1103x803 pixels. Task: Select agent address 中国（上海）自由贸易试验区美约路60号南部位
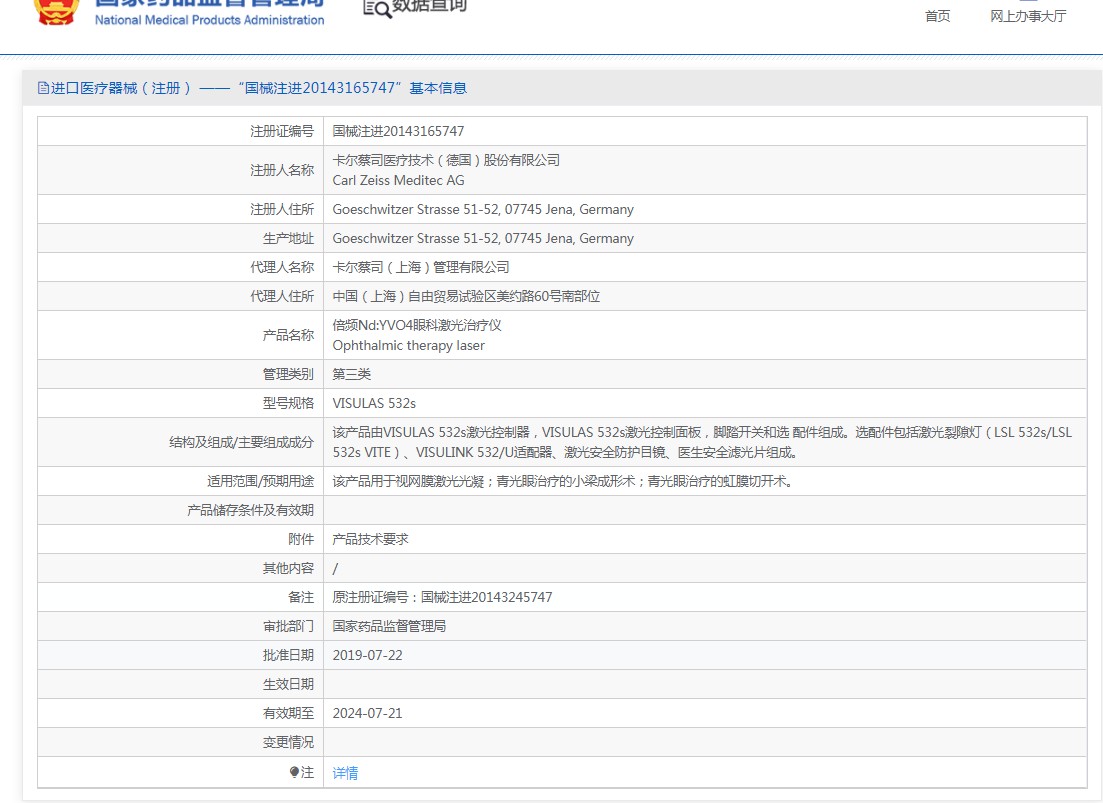tap(466, 296)
